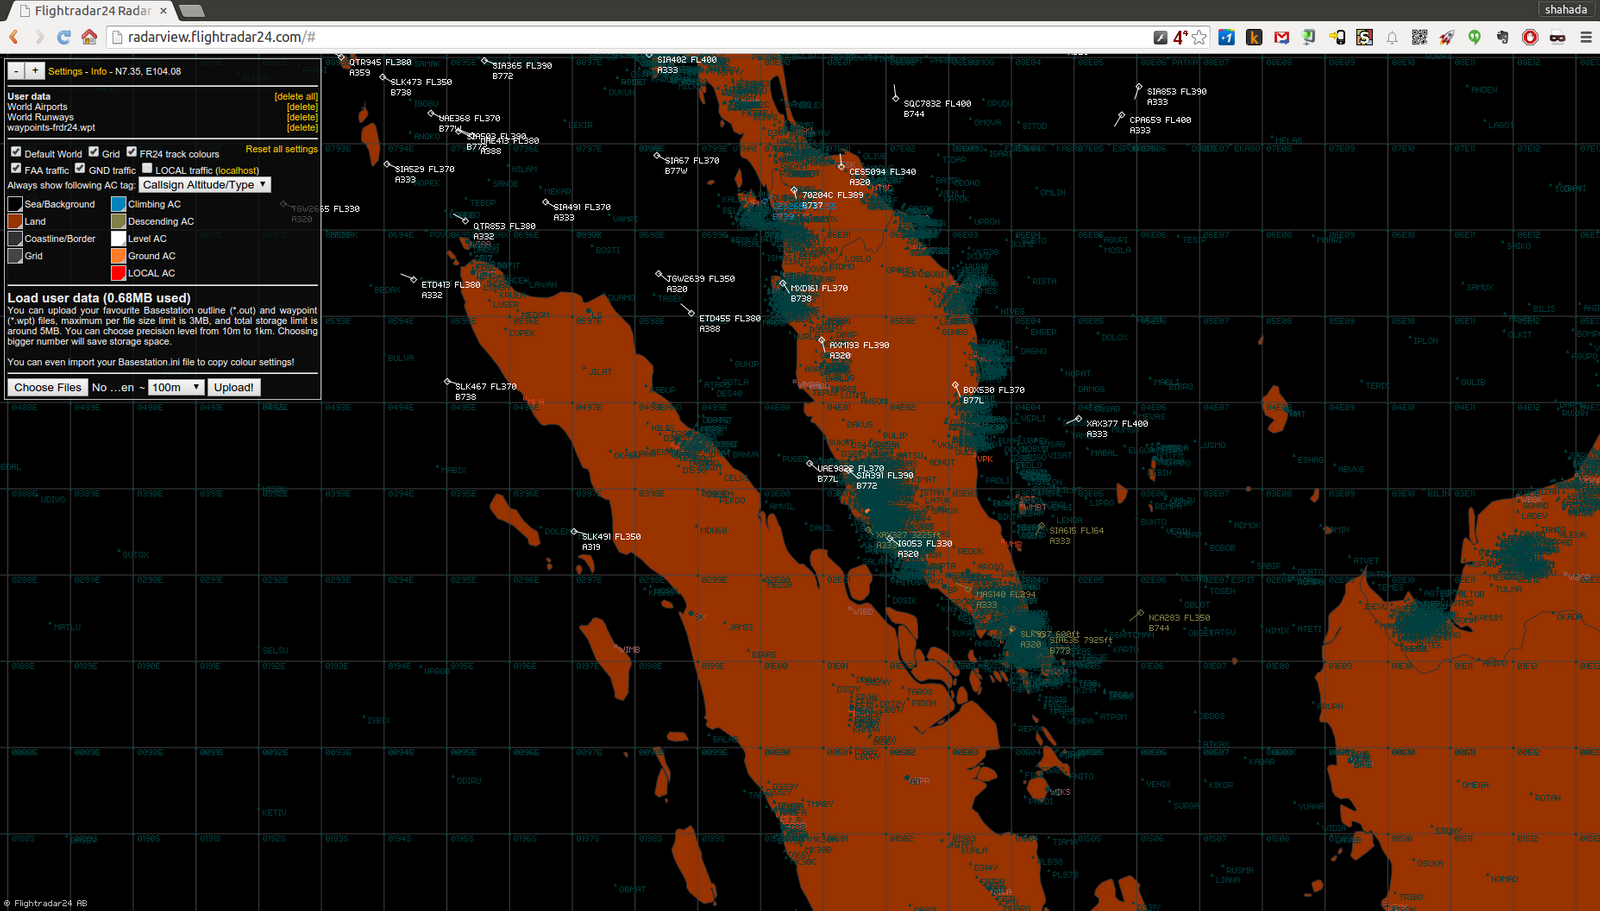The image size is (1600, 911).
Task: Delete waypoints-frdr24.wpt user file
Action: pyautogui.click(x=302, y=128)
